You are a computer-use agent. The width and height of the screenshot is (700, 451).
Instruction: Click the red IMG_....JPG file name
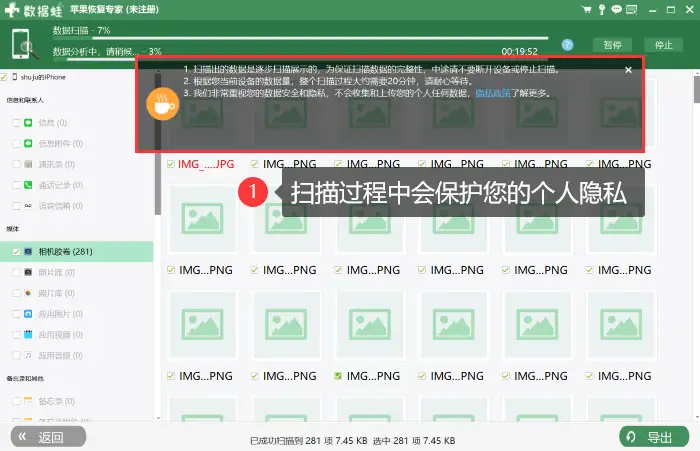point(206,164)
